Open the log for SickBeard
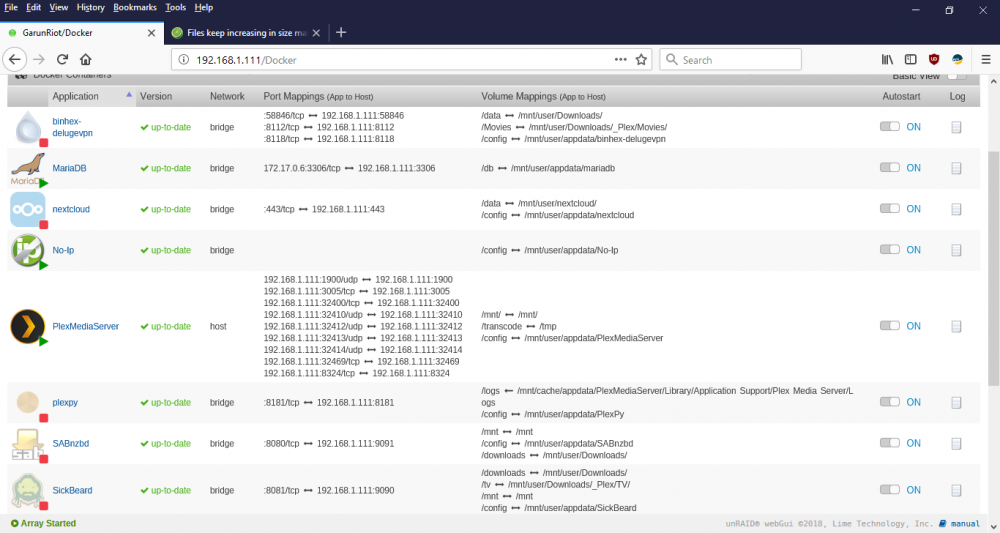The width and height of the screenshot is (1000, 533). [956, 490]
